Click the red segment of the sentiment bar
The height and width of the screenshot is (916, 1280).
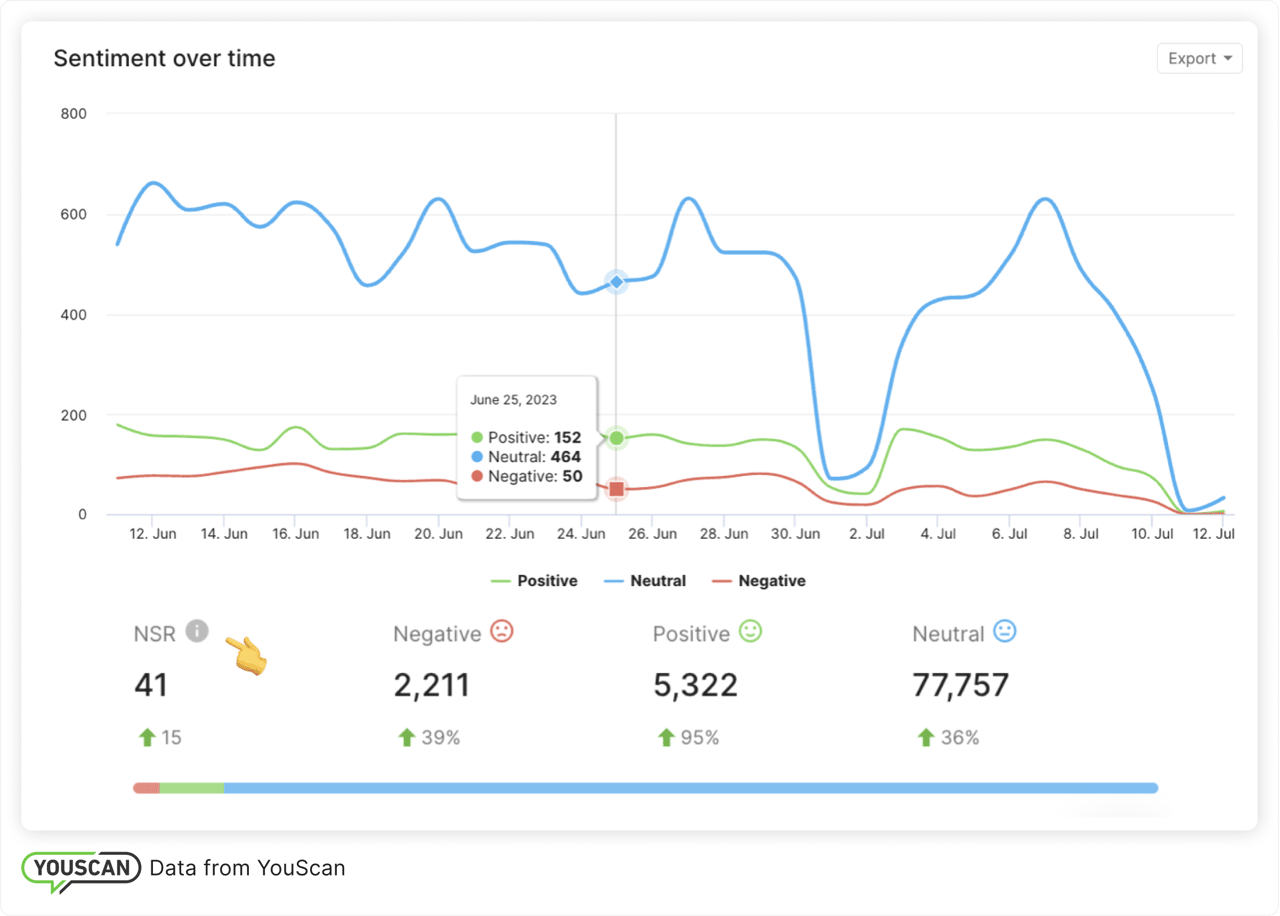pyautogui.click(x=145, y=787)
